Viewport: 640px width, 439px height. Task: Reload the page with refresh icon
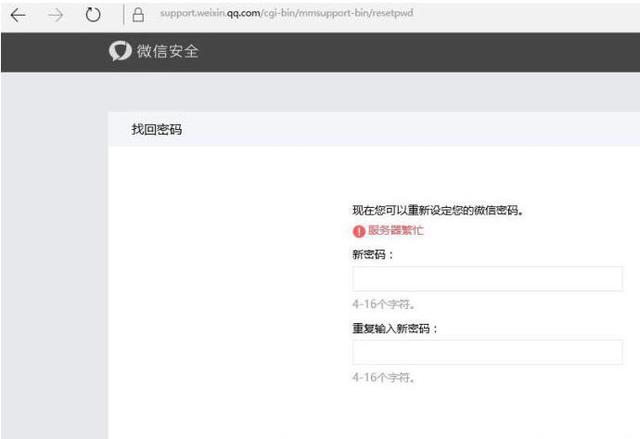(93, 15)
